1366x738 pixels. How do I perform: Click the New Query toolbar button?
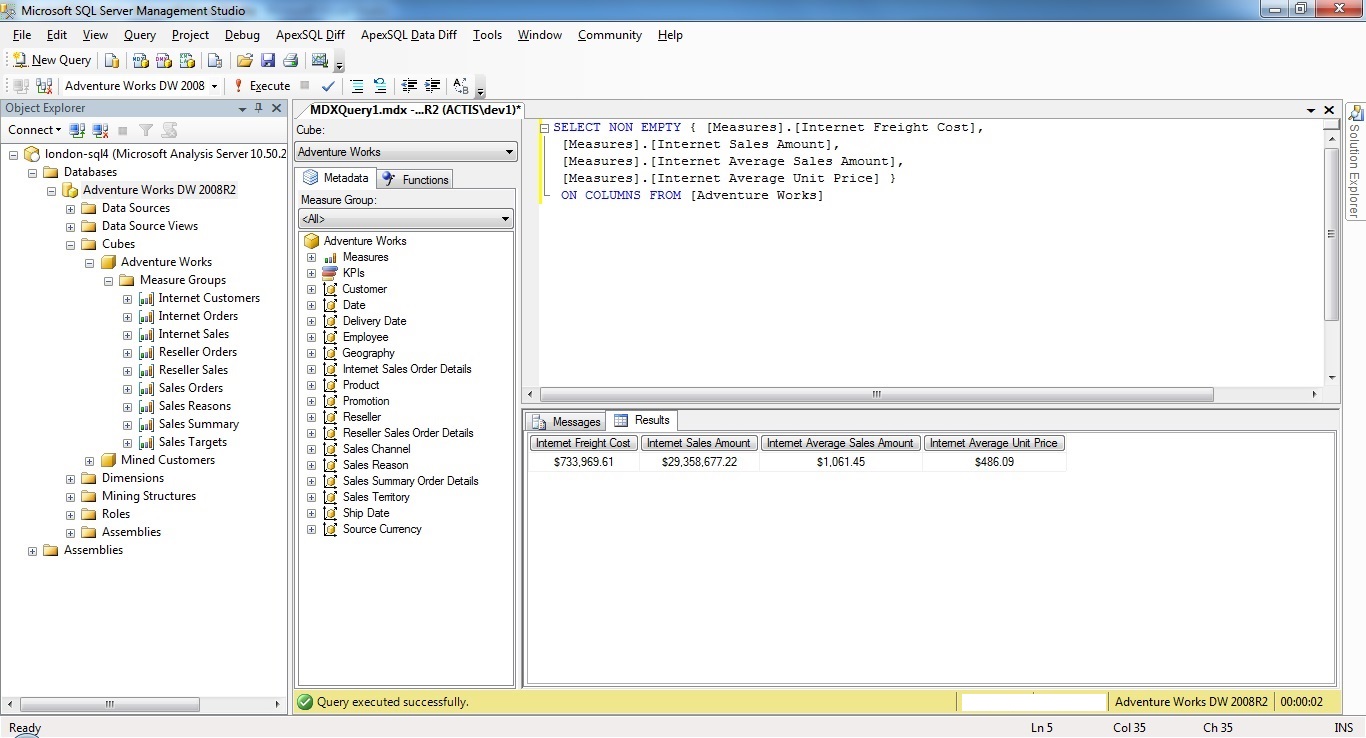(51, 60)
